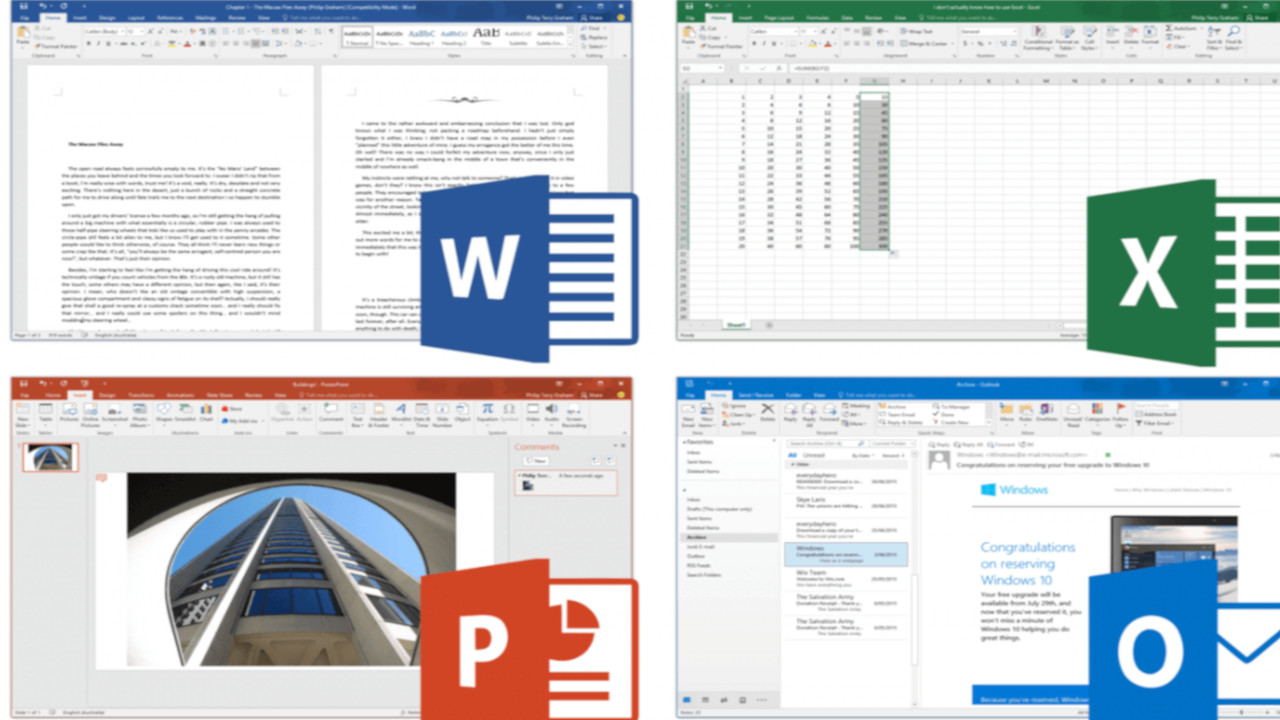The height and width of the screenshot is (720, 1280).
Task: Click Wrap Text in Excel ribbon
Action: [916, 32]
